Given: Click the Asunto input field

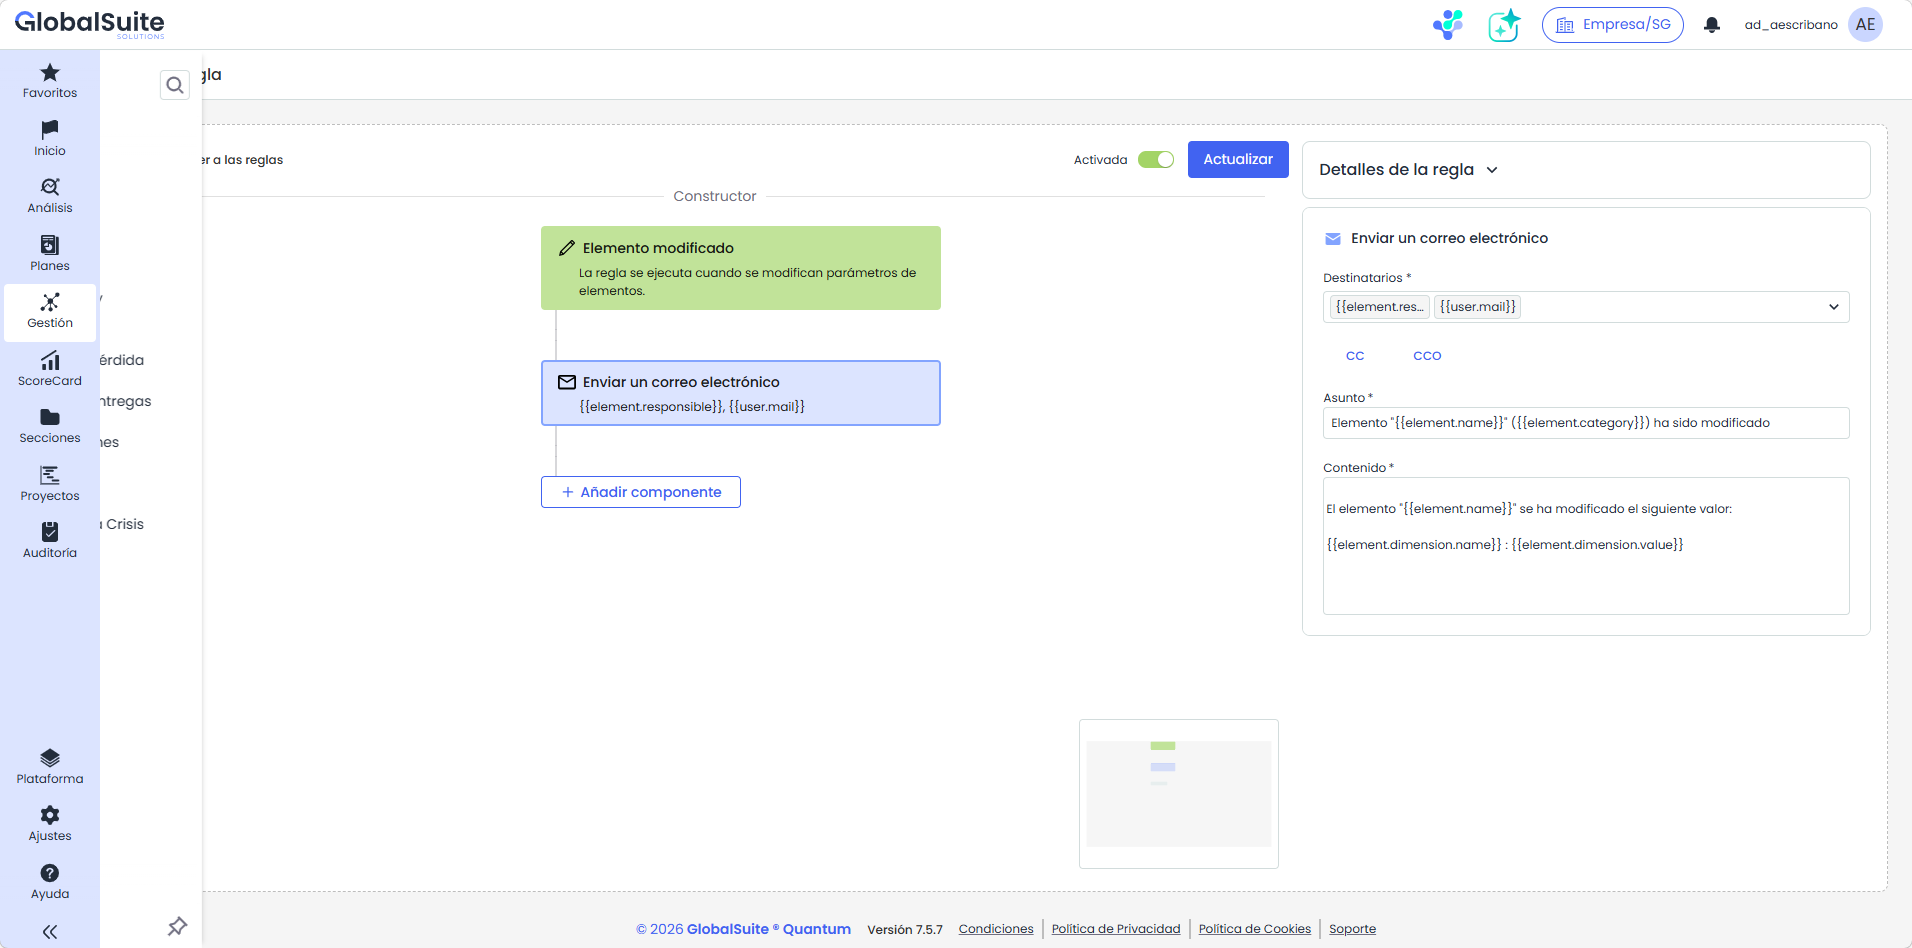Looking at the screenshot, I should 1586,423.
